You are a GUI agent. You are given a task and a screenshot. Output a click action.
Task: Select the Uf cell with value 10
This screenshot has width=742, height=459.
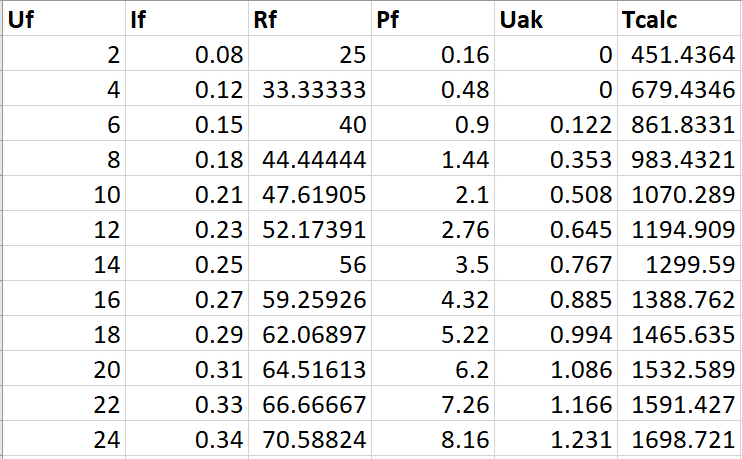pos(62,195)
